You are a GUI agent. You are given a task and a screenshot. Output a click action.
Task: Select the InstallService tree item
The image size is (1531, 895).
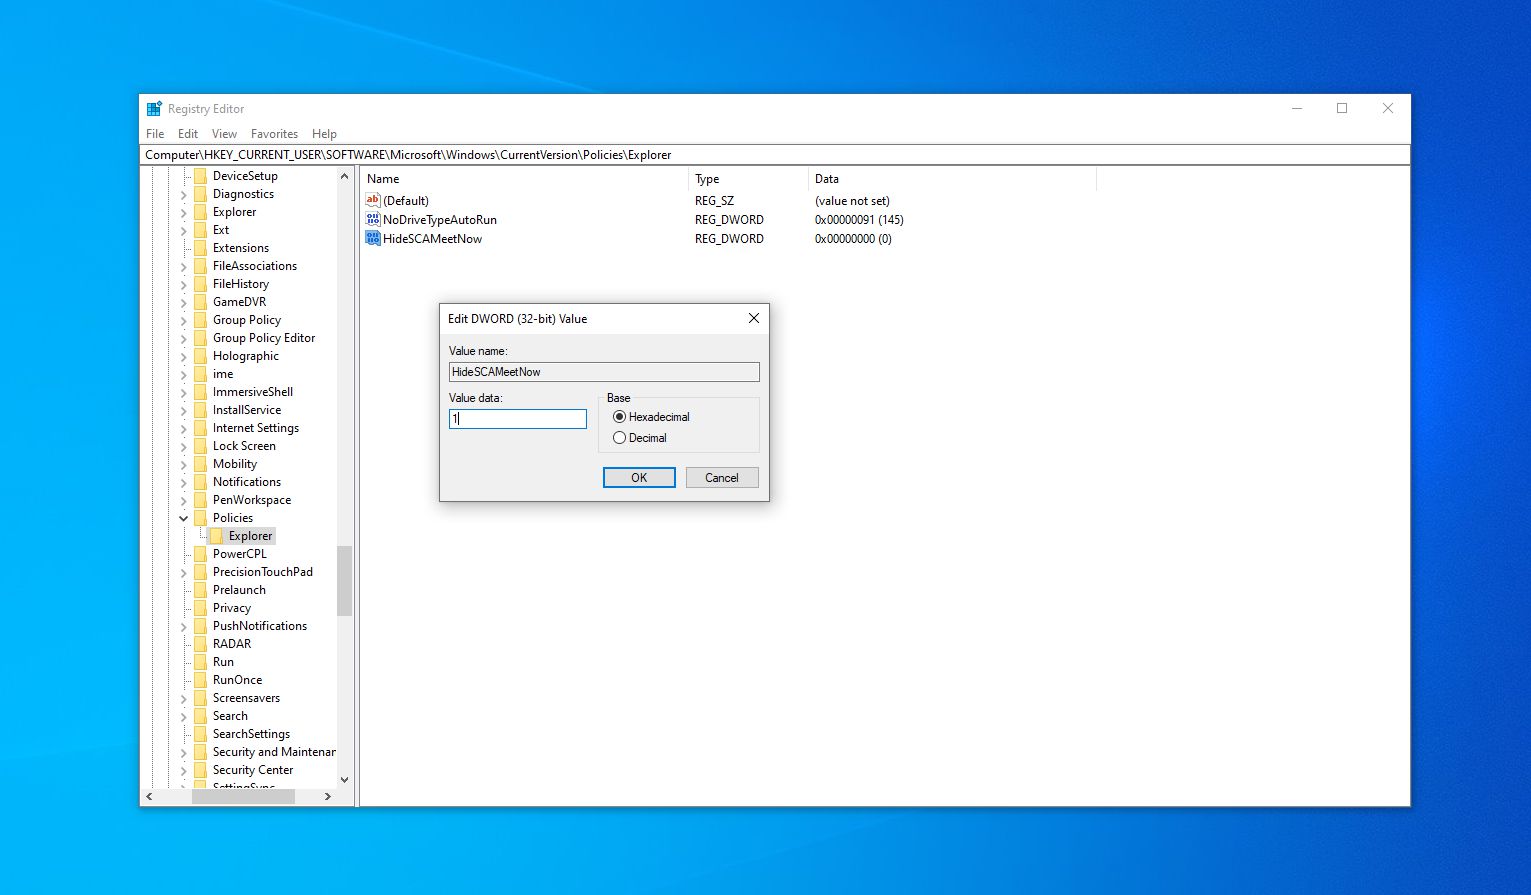[247, 410]
